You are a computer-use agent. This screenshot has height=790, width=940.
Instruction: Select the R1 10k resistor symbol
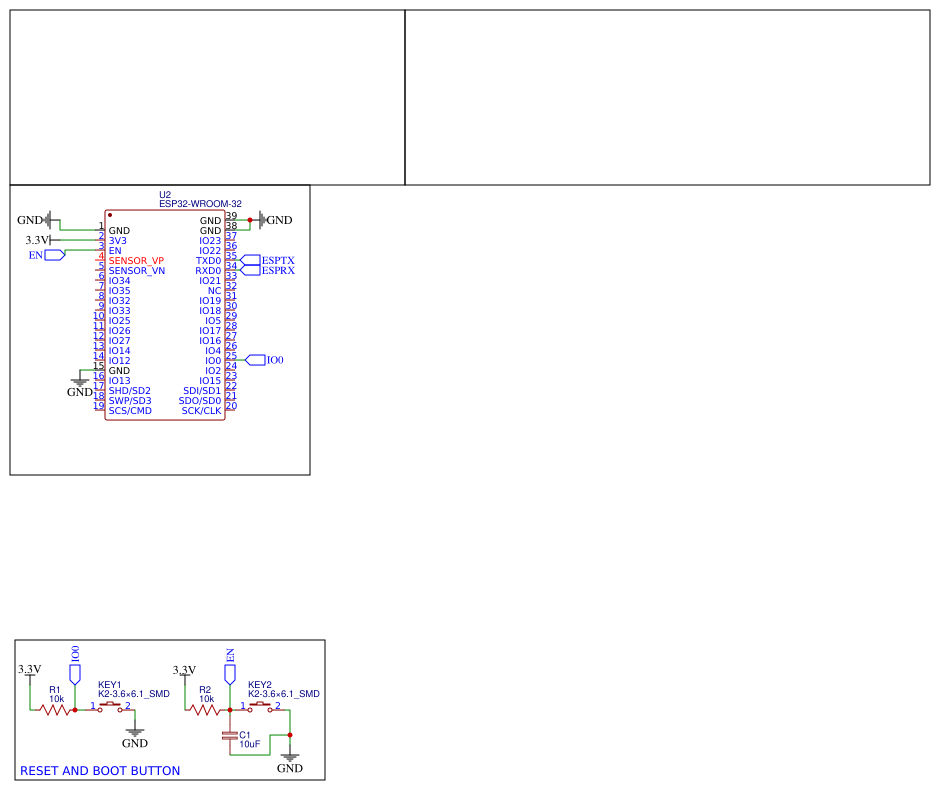click(x=55, y=710)
